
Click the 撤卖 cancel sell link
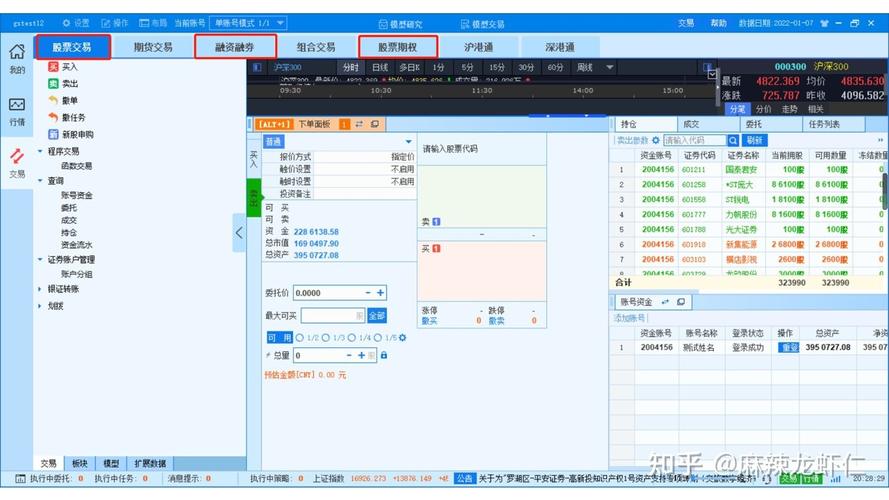[x=496, y=321]
